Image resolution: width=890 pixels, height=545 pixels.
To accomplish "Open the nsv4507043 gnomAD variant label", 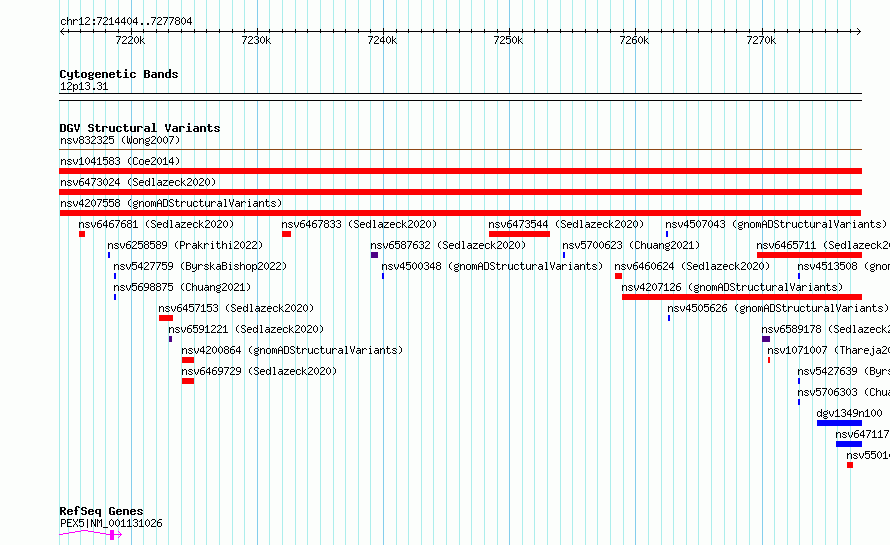I will [x=776, y=224].
